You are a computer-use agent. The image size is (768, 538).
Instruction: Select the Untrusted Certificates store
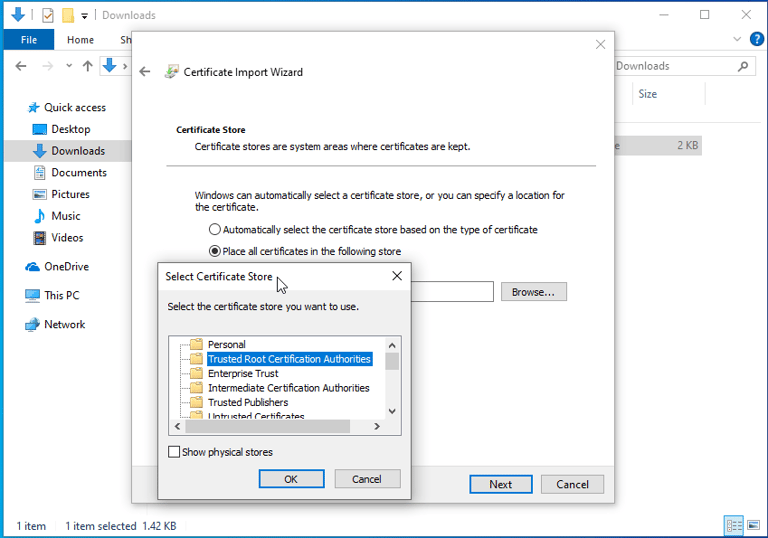coord(256,416)
